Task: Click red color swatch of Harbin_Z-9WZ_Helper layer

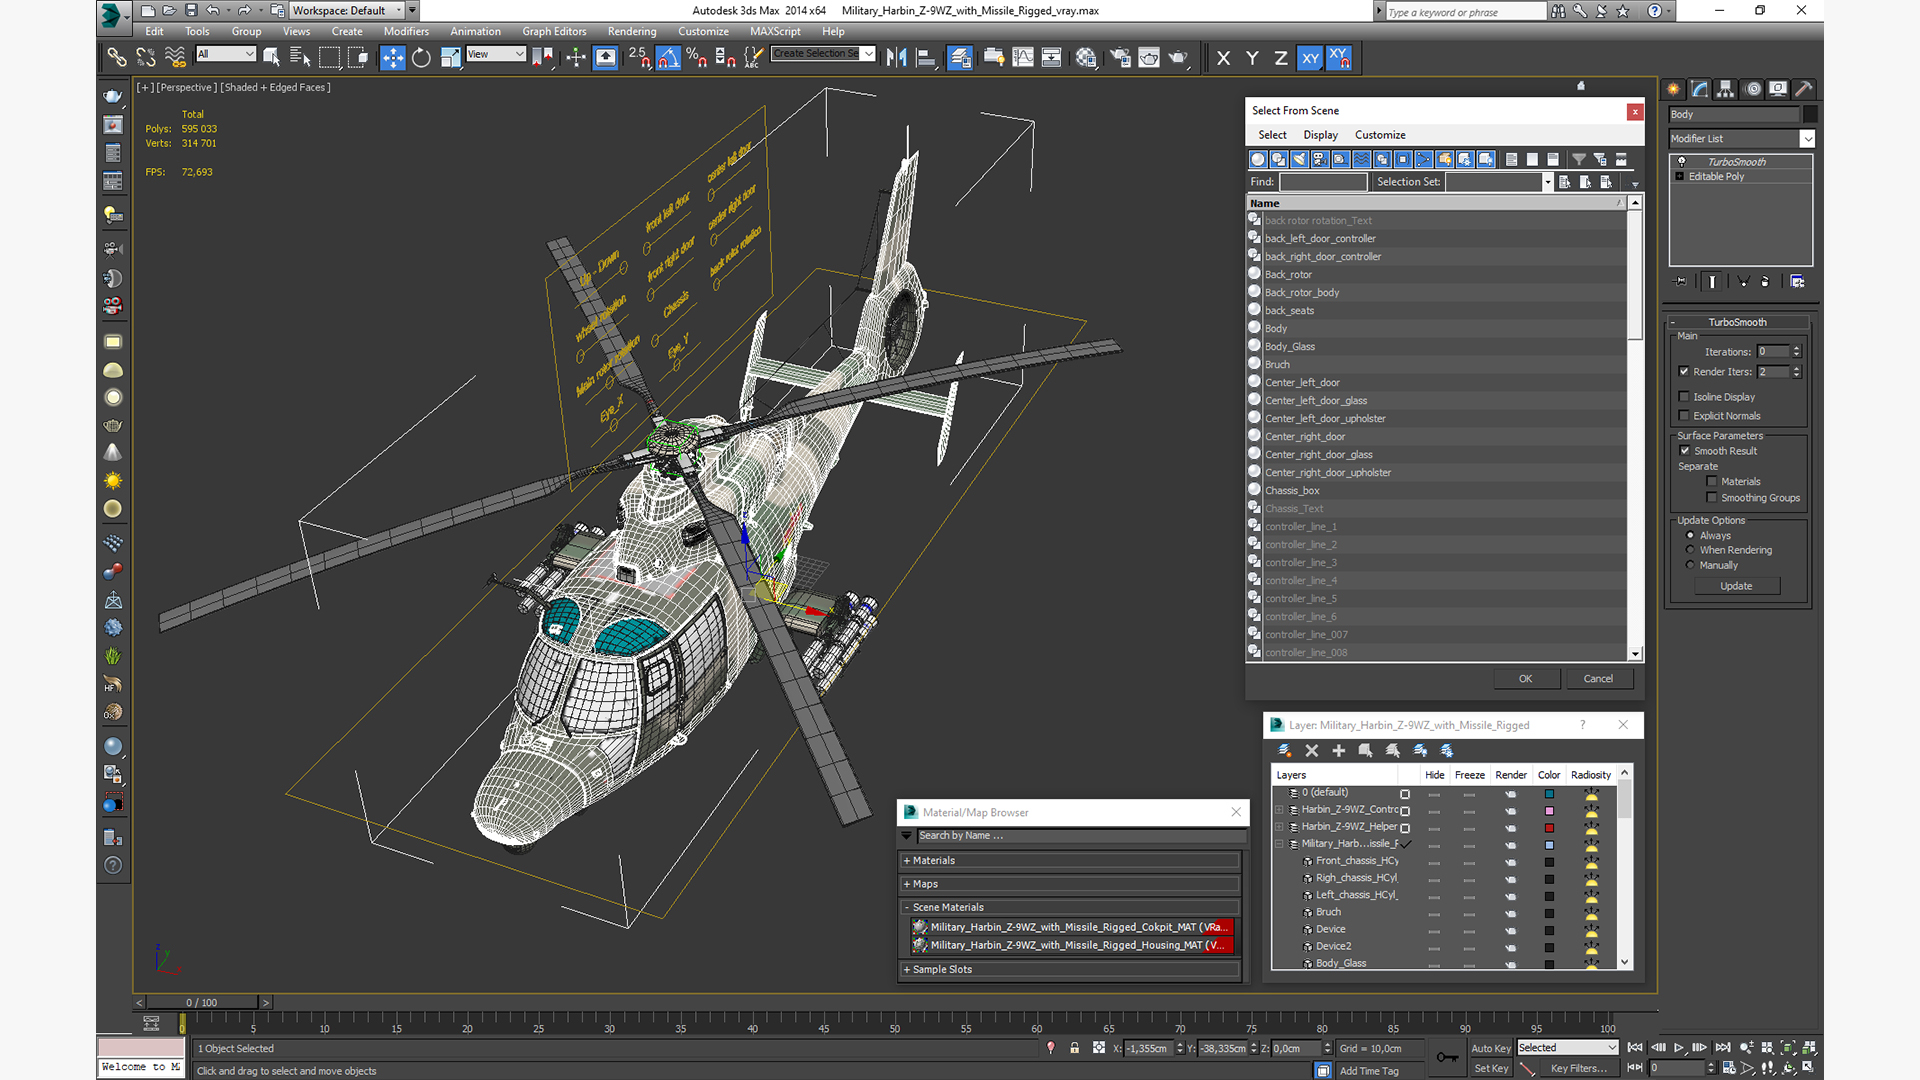Action: point(1549,828)
